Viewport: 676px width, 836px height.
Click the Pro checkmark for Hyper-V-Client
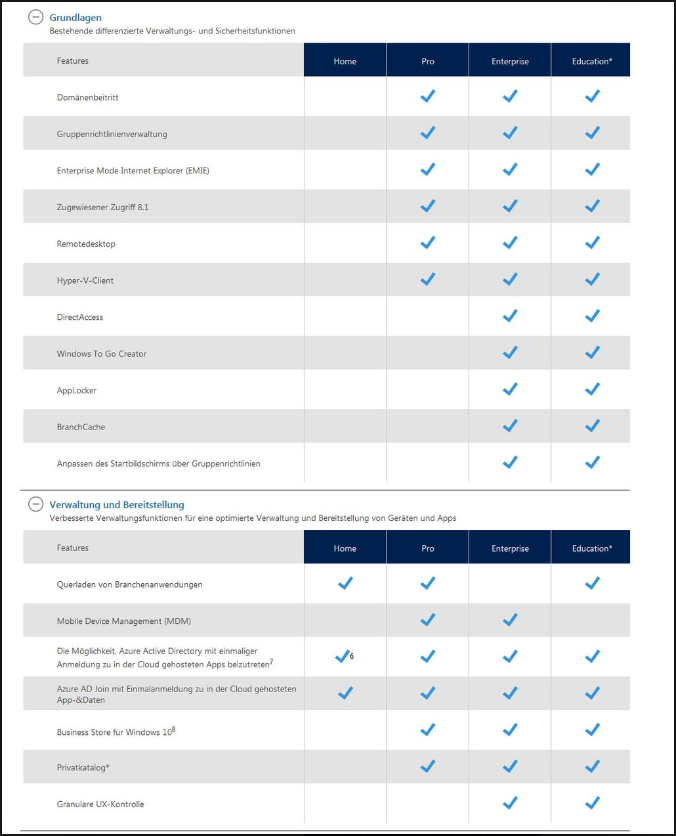point(427,280)
